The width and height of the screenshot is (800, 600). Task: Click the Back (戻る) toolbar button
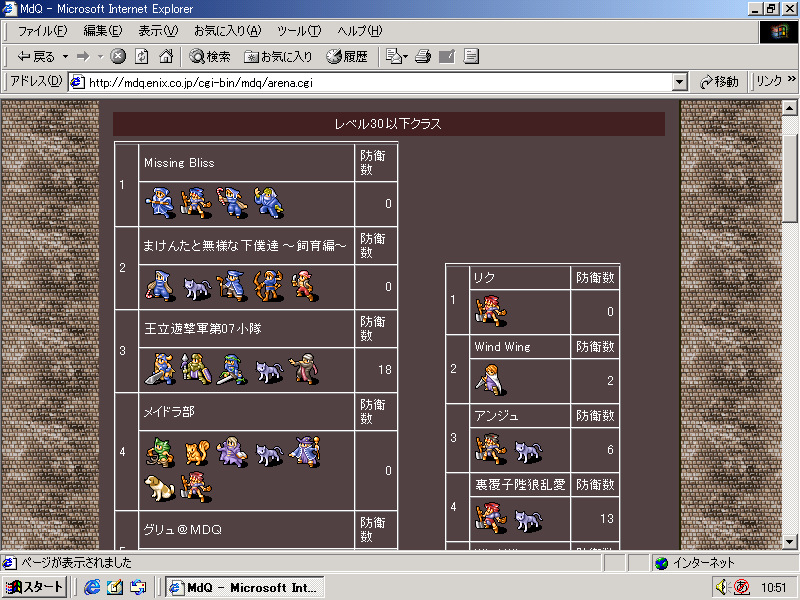pyautogui.click(x=36, y=57)
